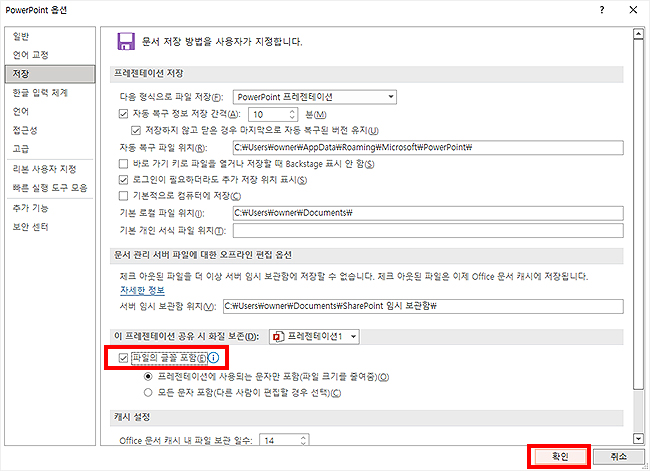This screenshot has height=471, width=650.
Task: Click the 기본 로컬 파일 위치 field
Action: click(x=428, y=213)
